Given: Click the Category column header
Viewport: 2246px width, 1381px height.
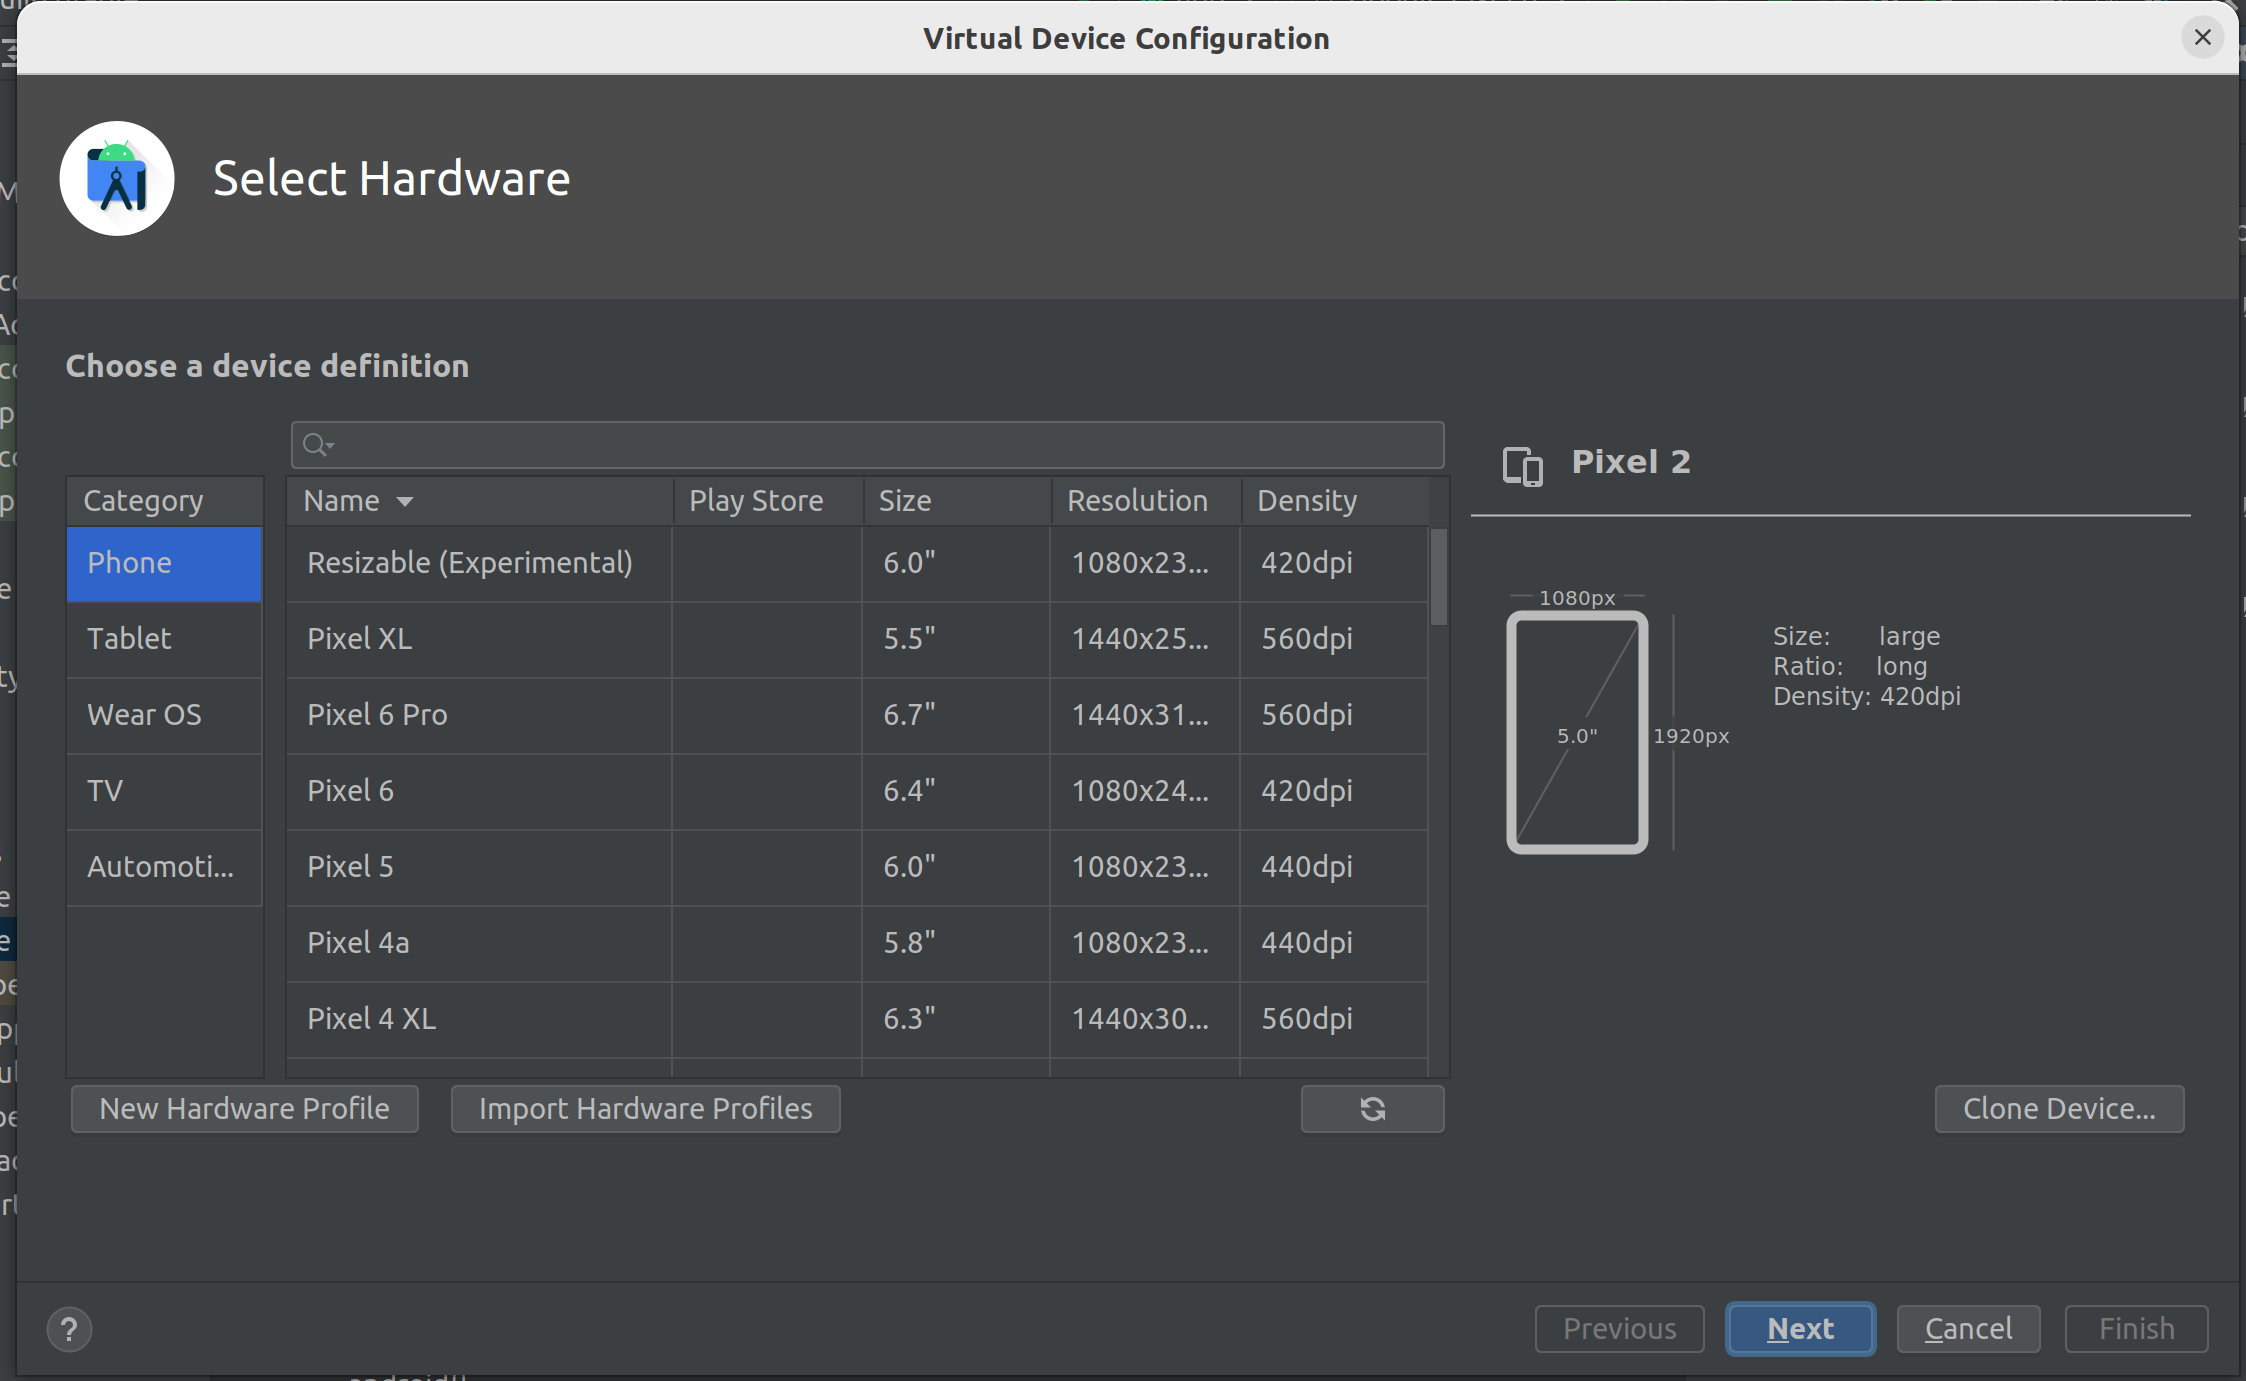Looking at the screenshot, I should (x=164, y=501).
